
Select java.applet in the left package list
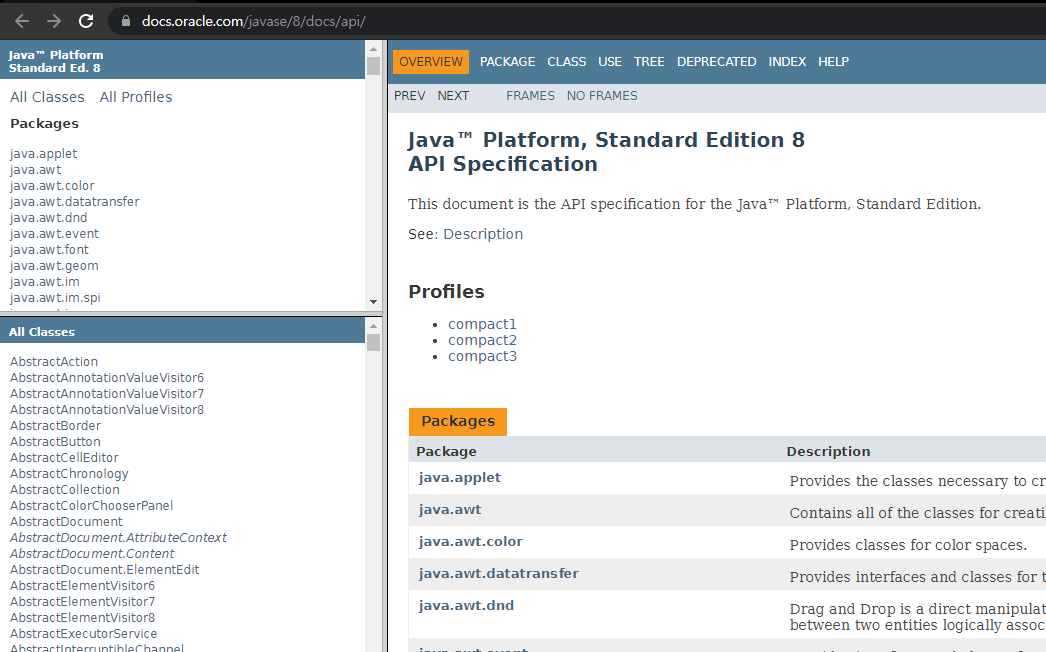pyautogui.click(x=43, y=153)
